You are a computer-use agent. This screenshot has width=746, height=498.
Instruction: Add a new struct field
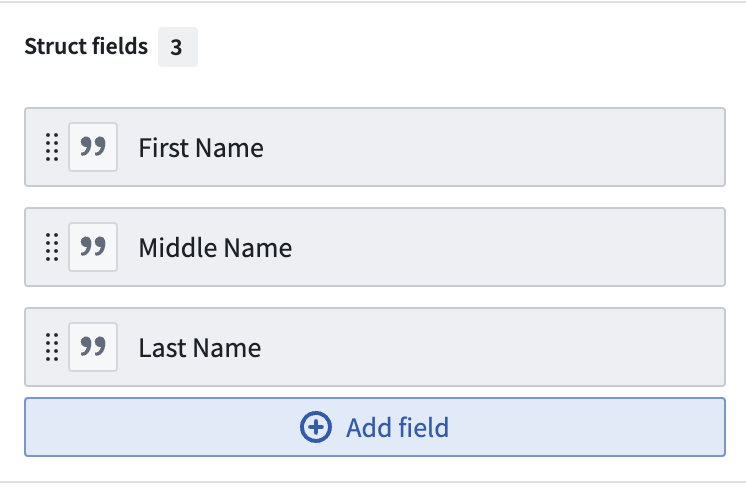[x=375, y=427]
